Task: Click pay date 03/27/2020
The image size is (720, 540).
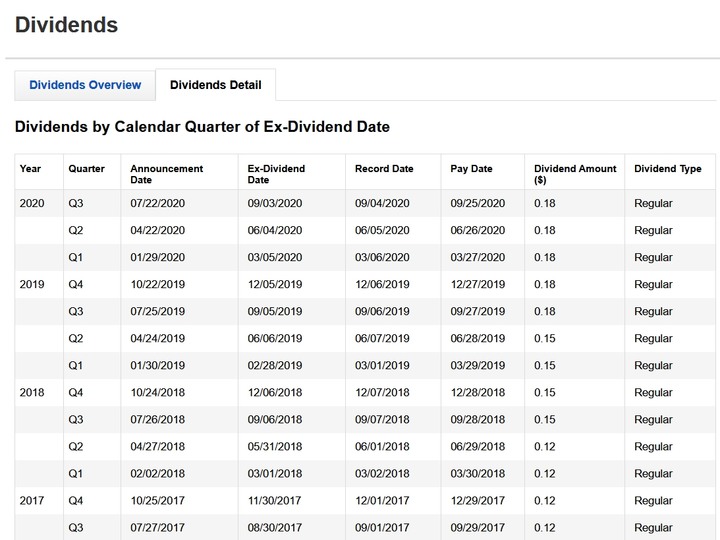Action: point(478,257)
